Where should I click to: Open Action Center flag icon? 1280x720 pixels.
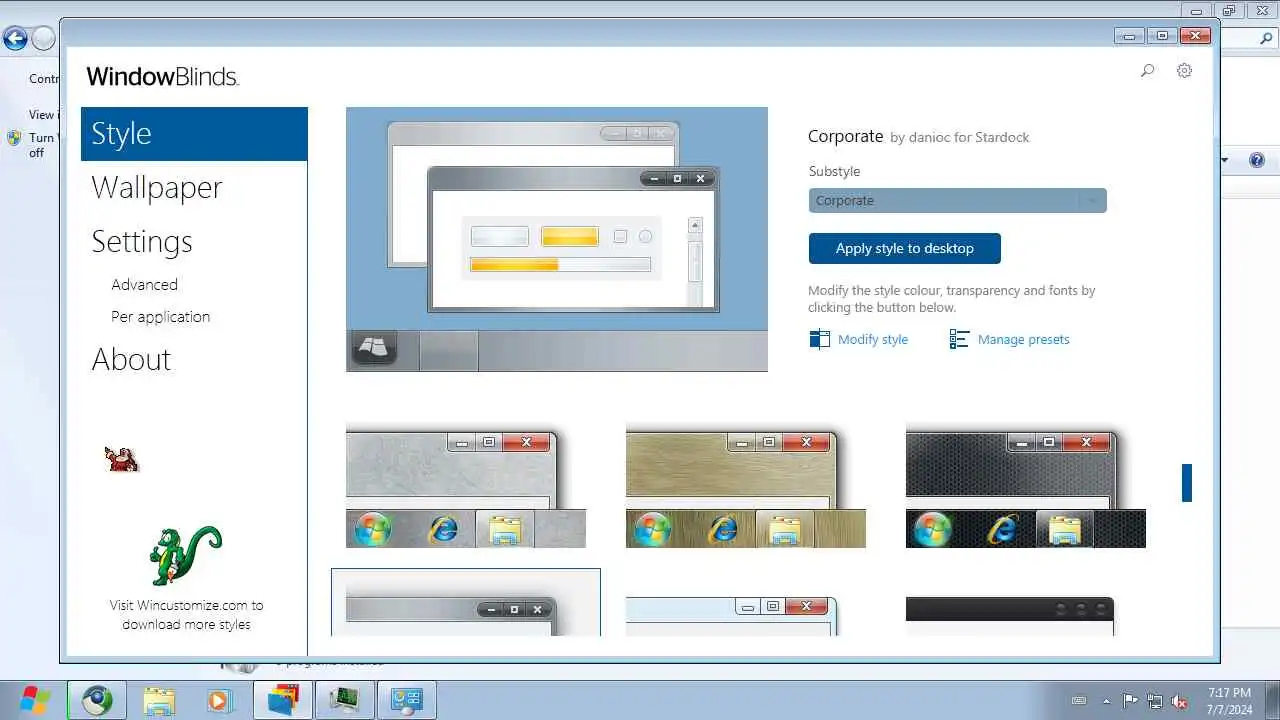pos(1130,701)
